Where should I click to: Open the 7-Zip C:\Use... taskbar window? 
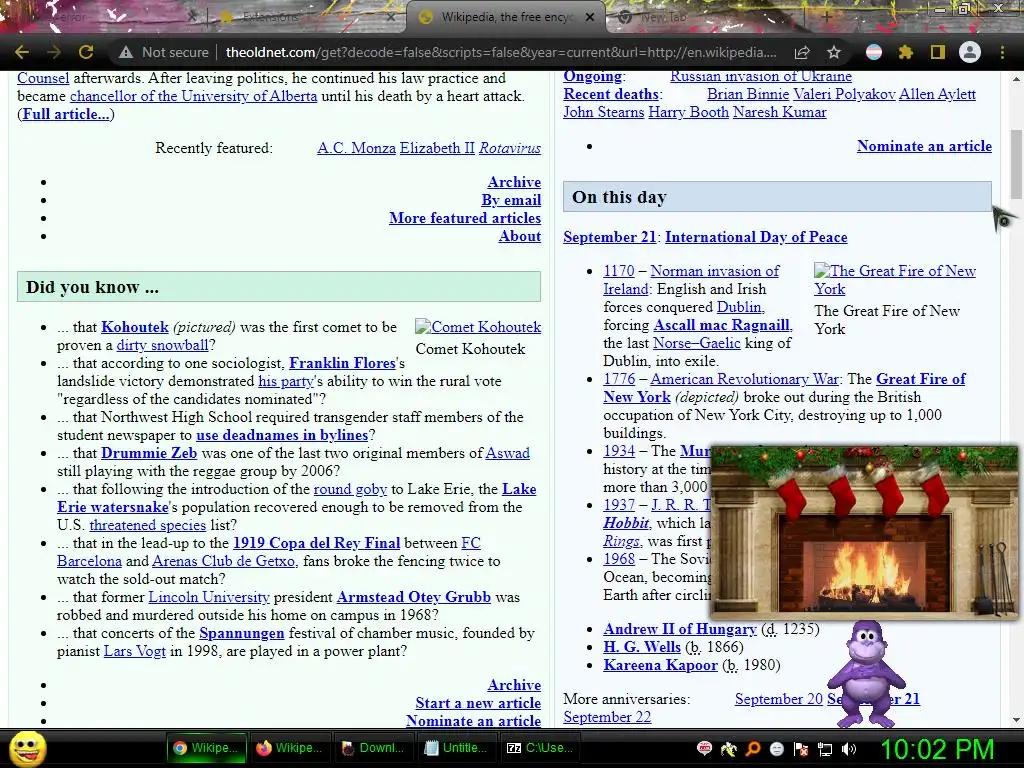541,748
